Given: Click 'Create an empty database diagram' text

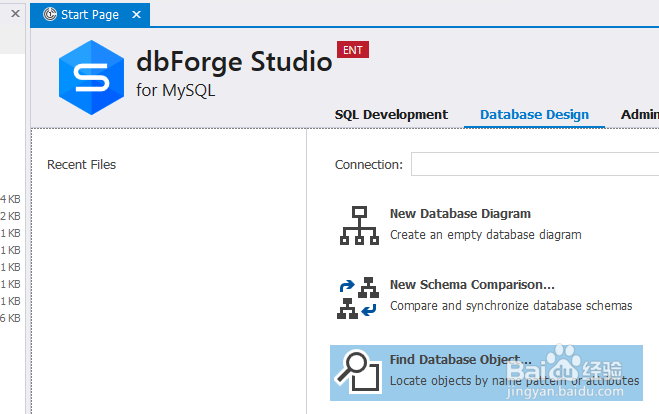Looking at the screenshot, I should coord(485,235).
